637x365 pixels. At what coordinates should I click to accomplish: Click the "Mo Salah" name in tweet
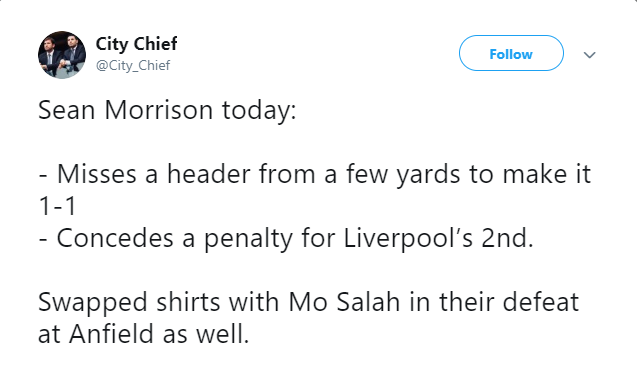pos(344,302)
